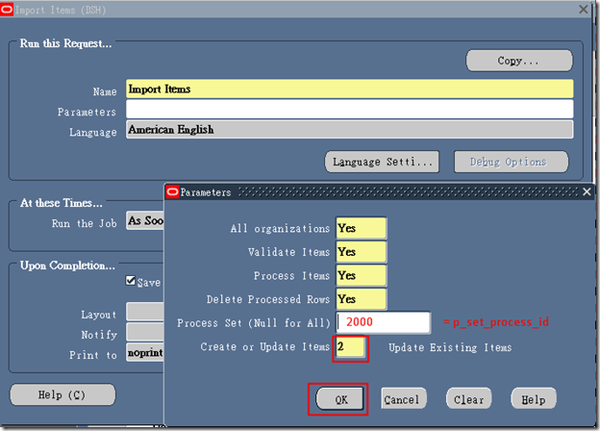The height and width of the screenshot is (431, 600).
Task: Click the All organizations field
Action: [x=361, y=228]
